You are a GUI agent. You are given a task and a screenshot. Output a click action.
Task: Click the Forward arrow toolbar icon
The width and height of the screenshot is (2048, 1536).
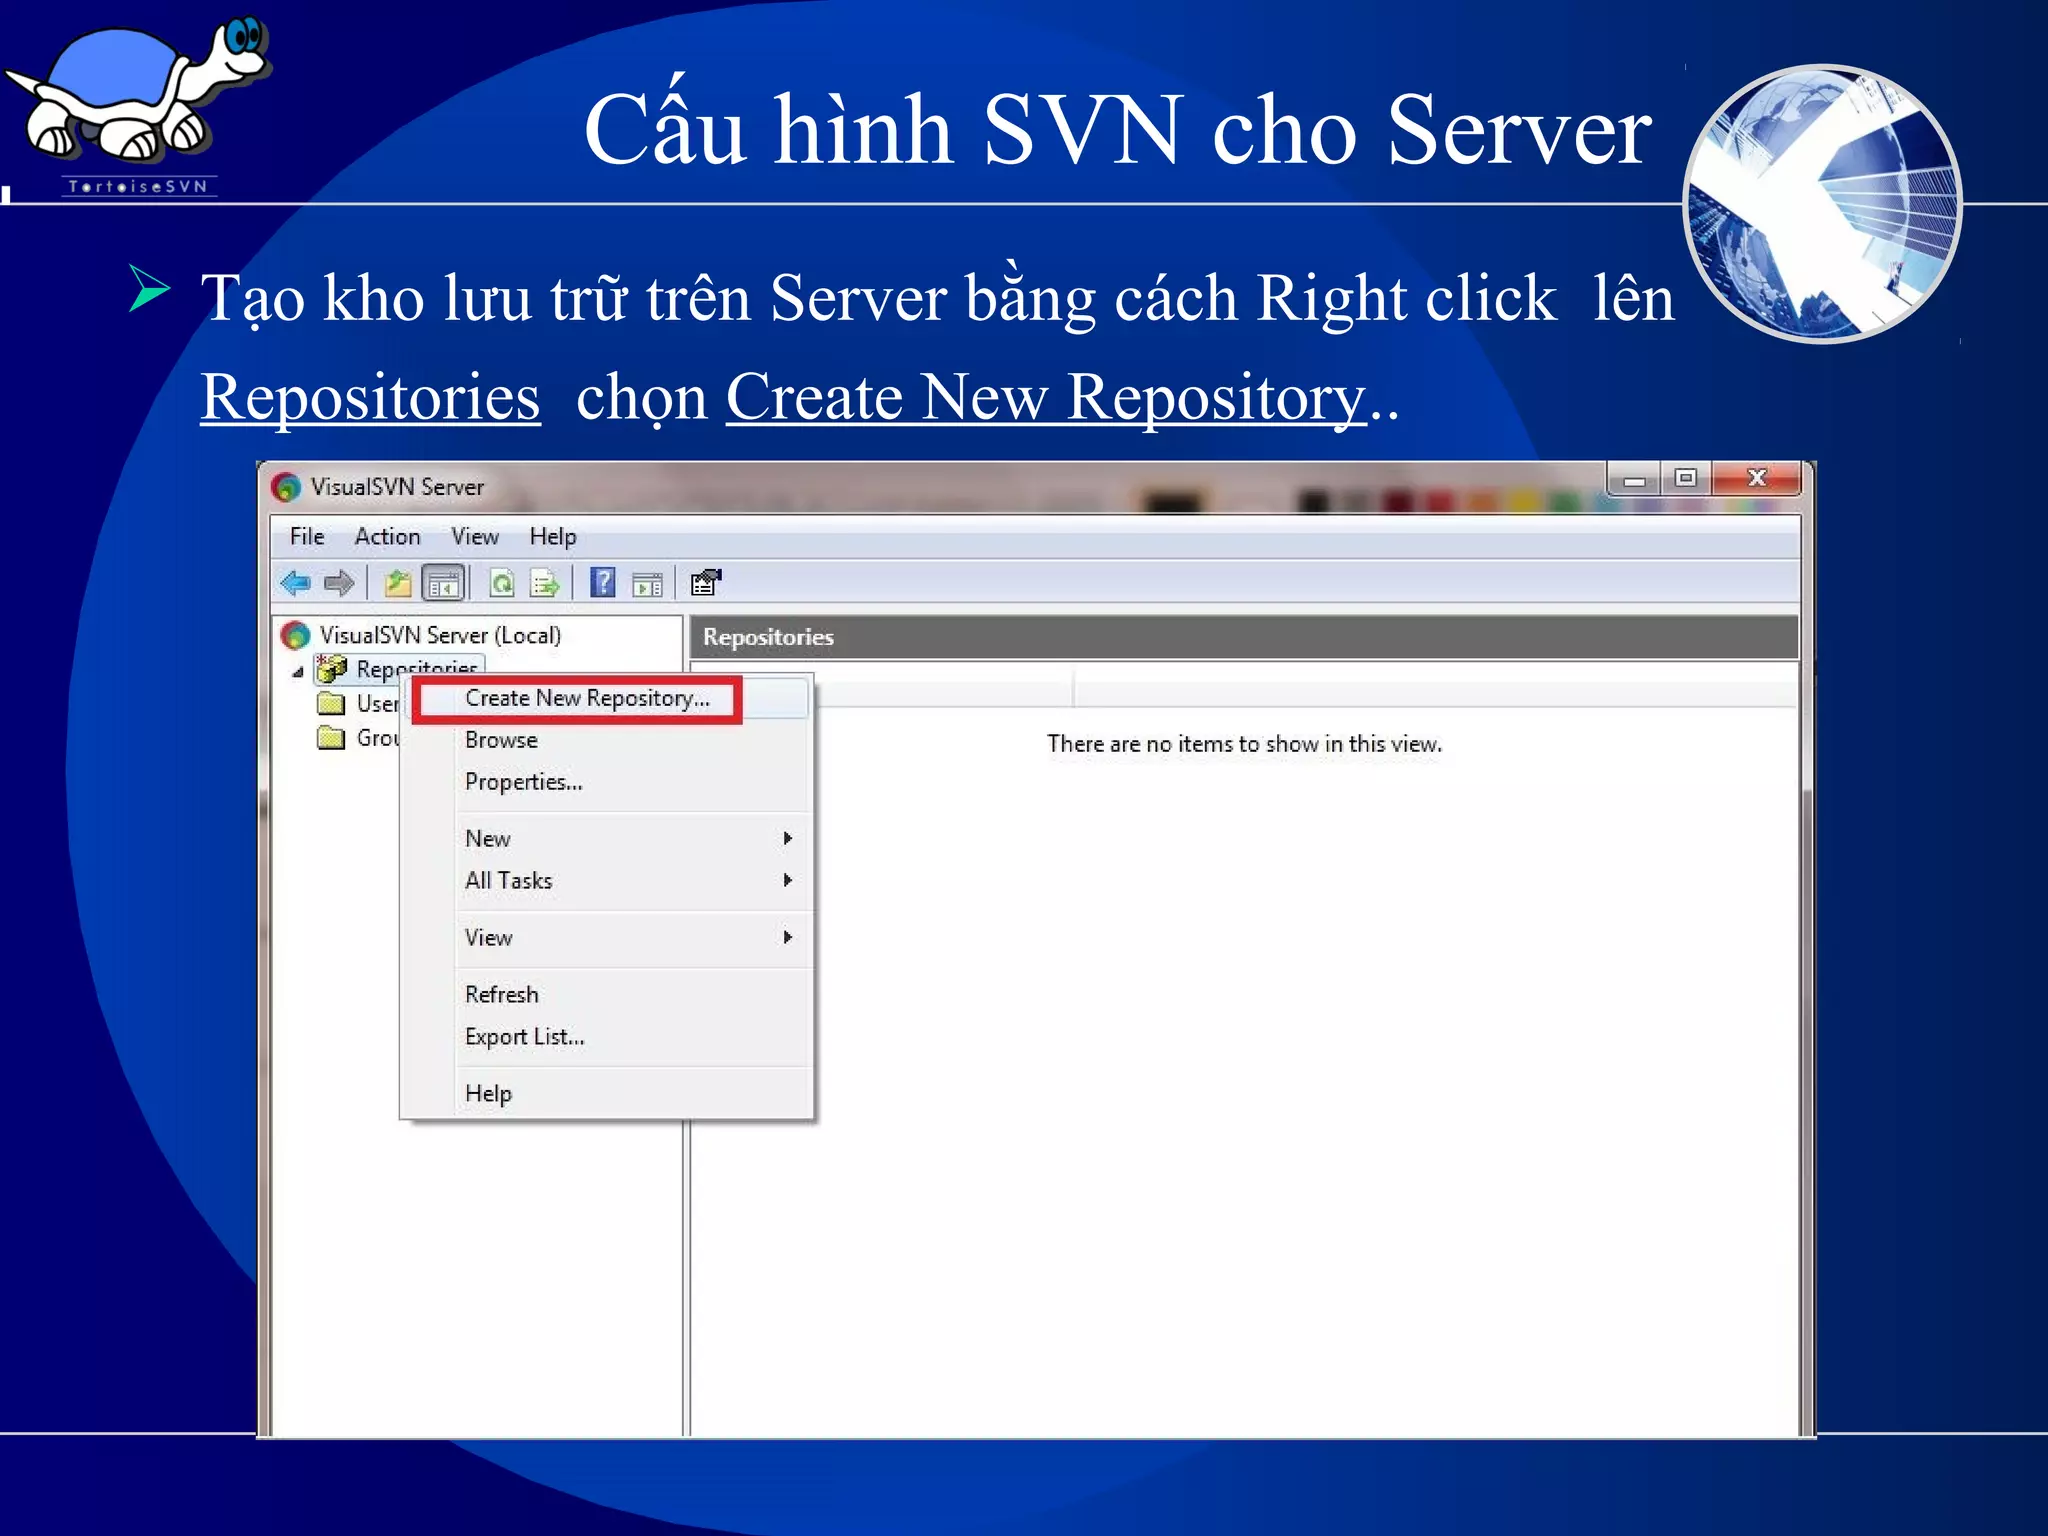pos(339,583)
